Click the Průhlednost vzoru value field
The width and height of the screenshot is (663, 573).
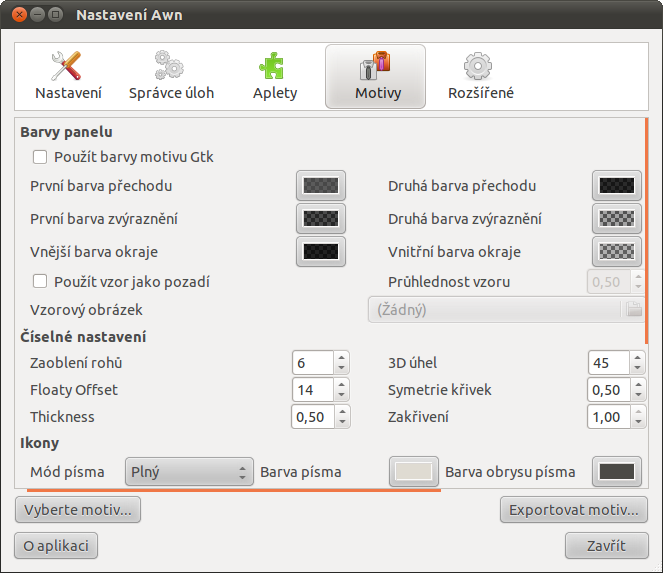click(609, 282)
